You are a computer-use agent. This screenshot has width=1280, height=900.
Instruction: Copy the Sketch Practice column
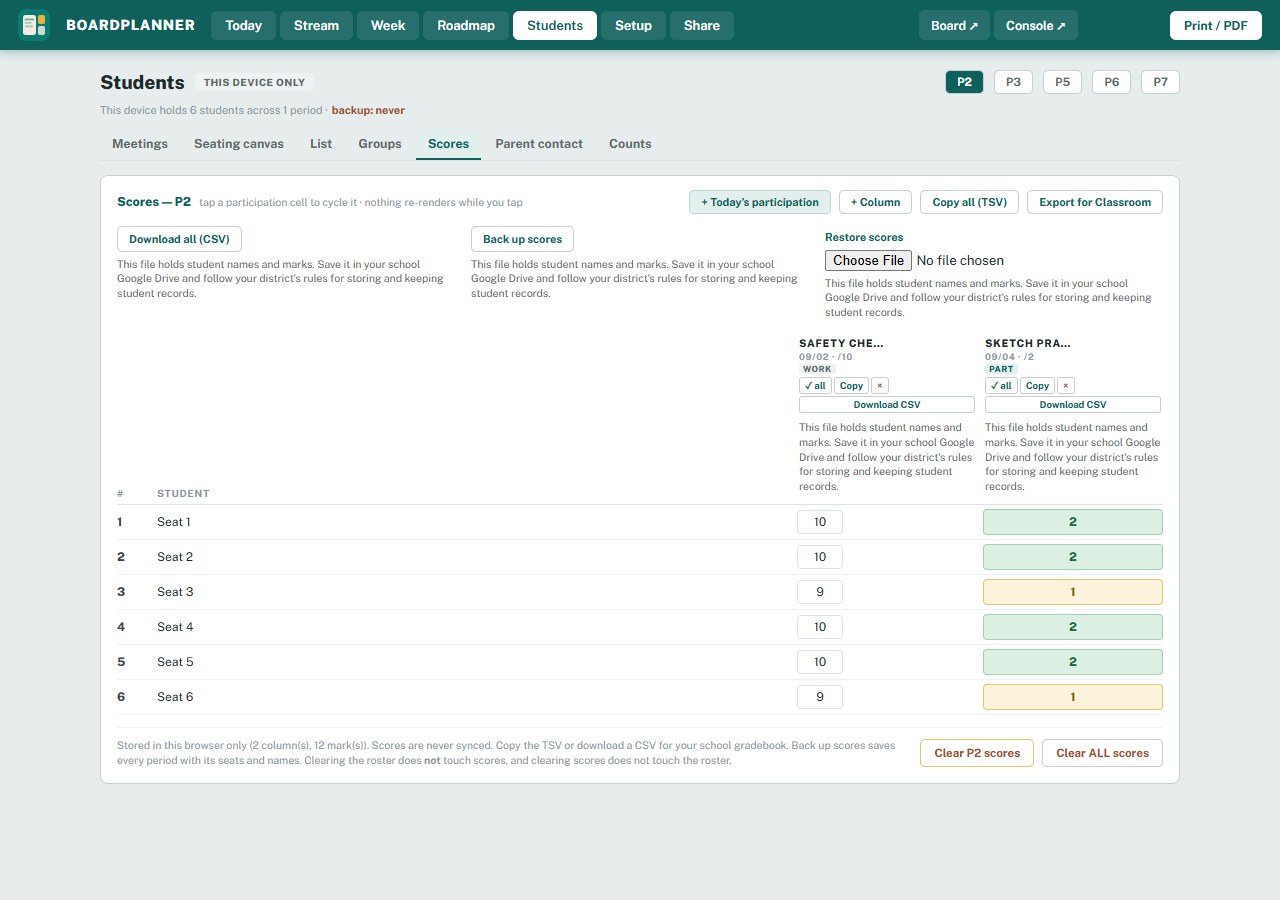[1038, 386]
